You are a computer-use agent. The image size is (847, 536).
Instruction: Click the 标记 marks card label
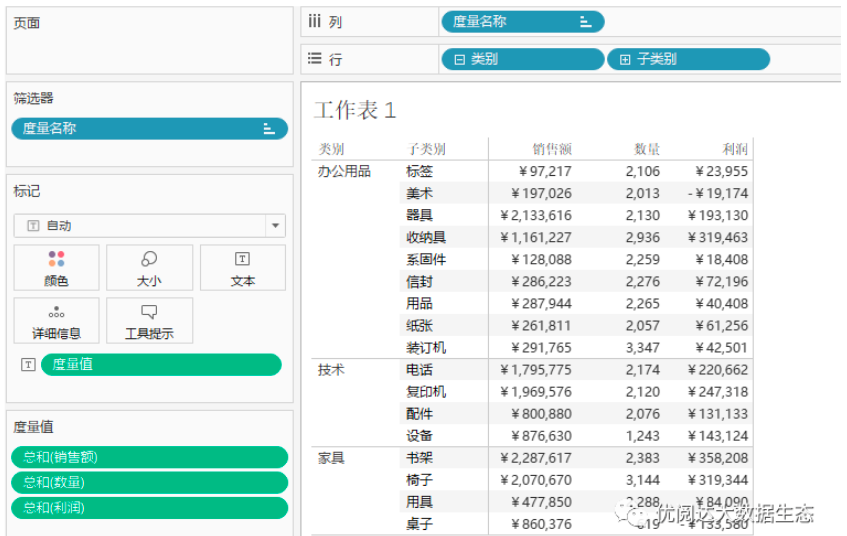pos(26,191)
